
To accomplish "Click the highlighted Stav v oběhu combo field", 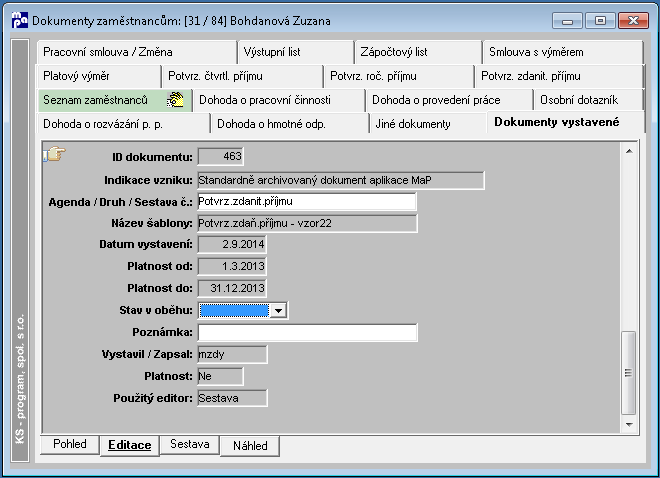I will (x=234, y=311).
